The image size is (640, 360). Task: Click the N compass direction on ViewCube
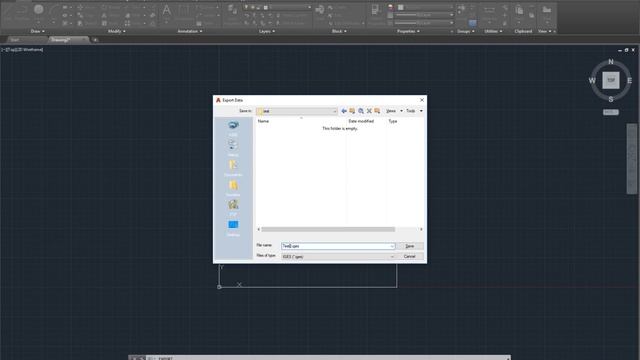tap(611, 62)
